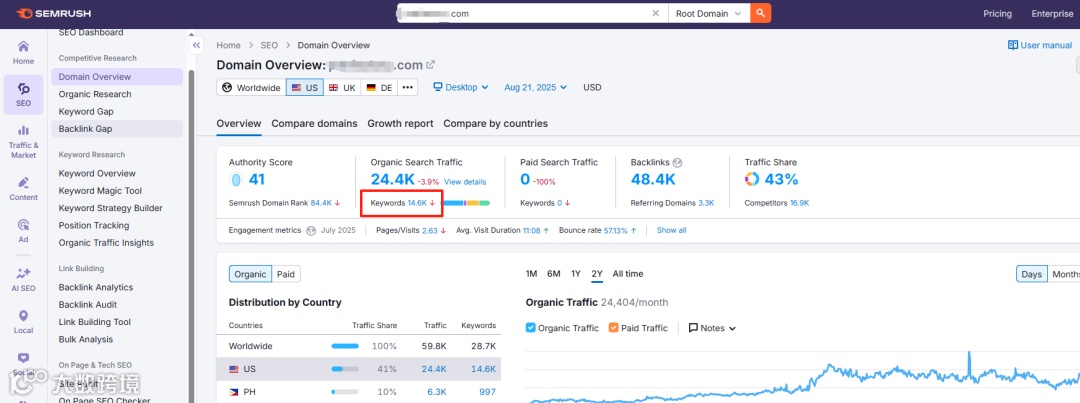The image size is (1080, 403).
Task: Switch to Compare by countries tab
Action: coord(495,123)
